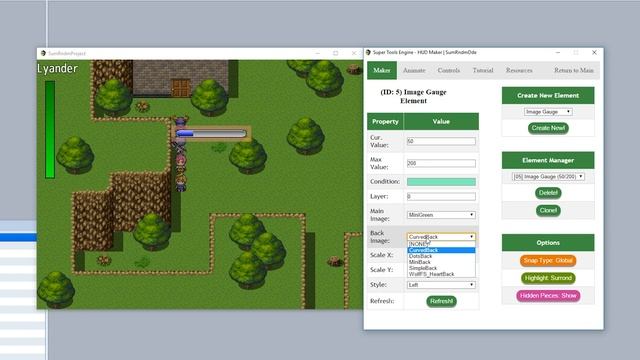Viewport: 640px width, 360px height.
Task: Choose MiniBack in Back Image list
Action: click(441, 262)
